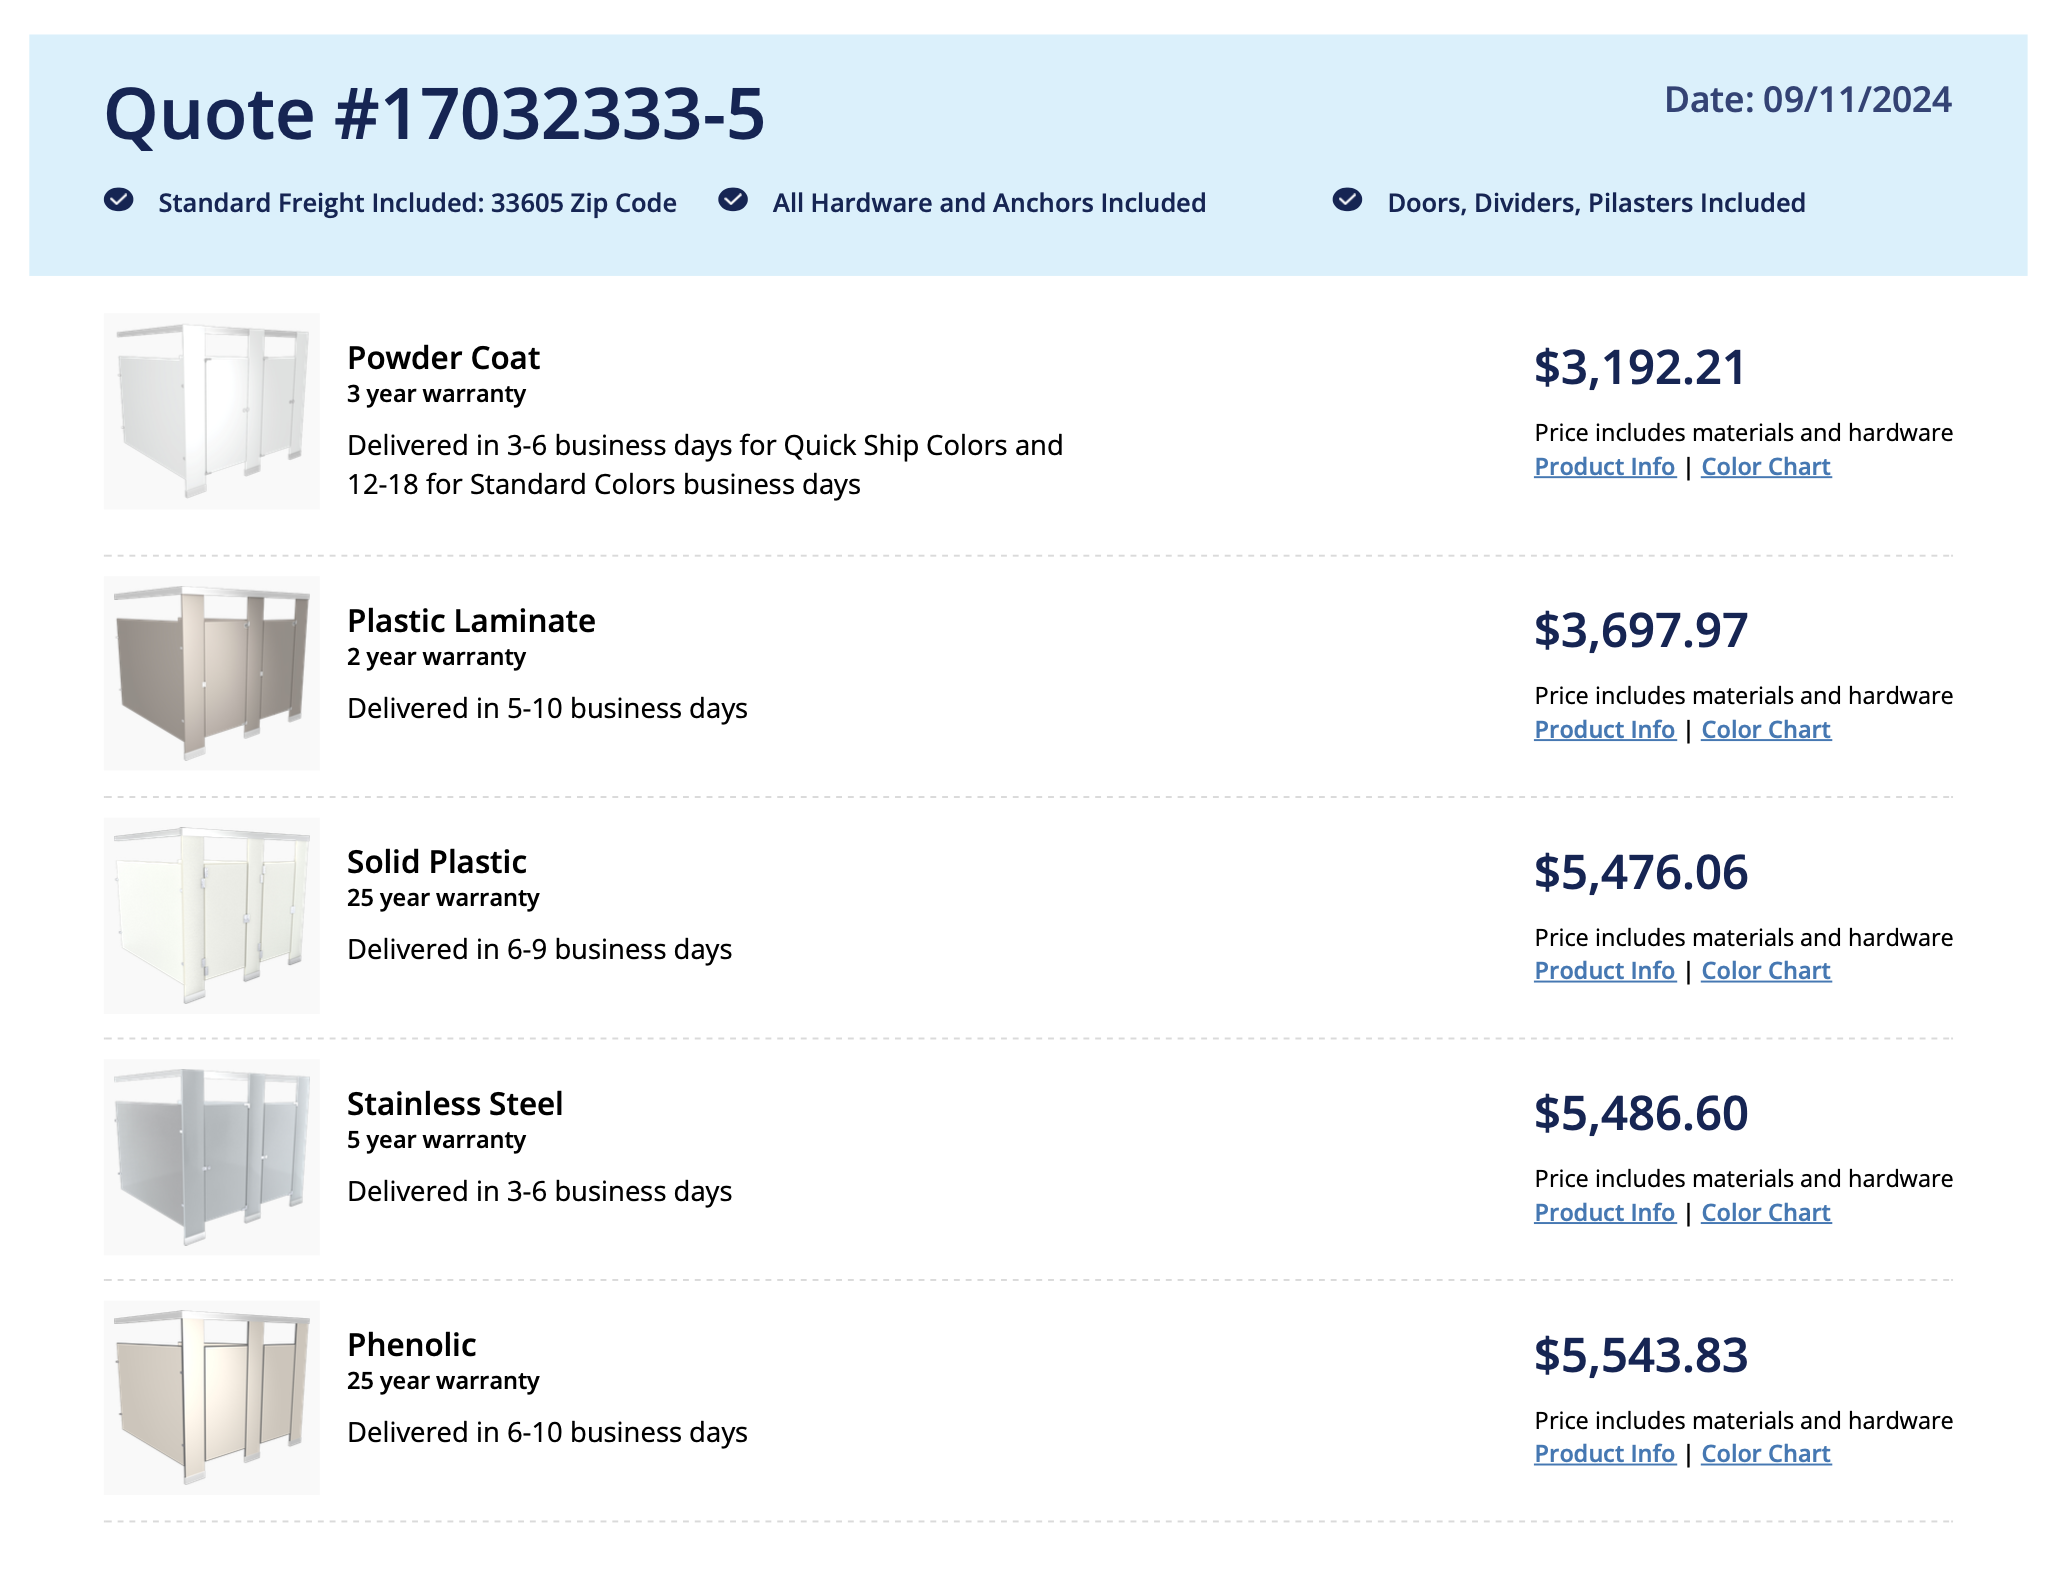Click the checkmark icon beside All Hardware and Anchors

tap(733, 200)
